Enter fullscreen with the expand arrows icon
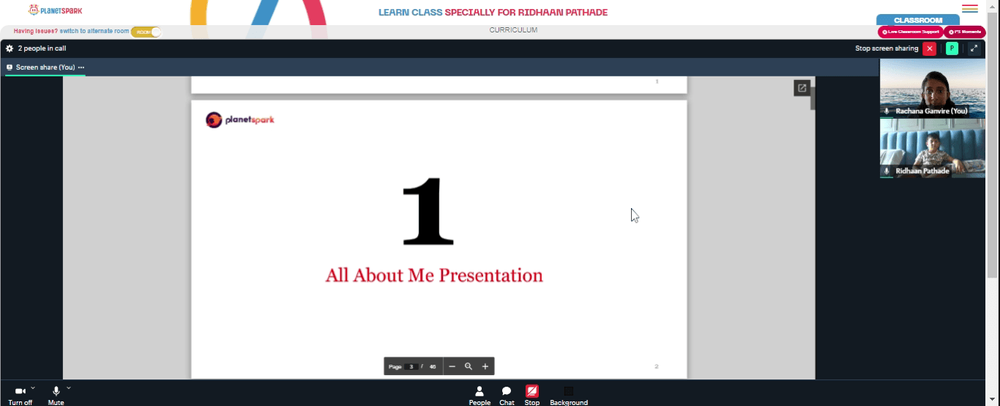The height and width of the screenshot is (406, 1000). 974,48
